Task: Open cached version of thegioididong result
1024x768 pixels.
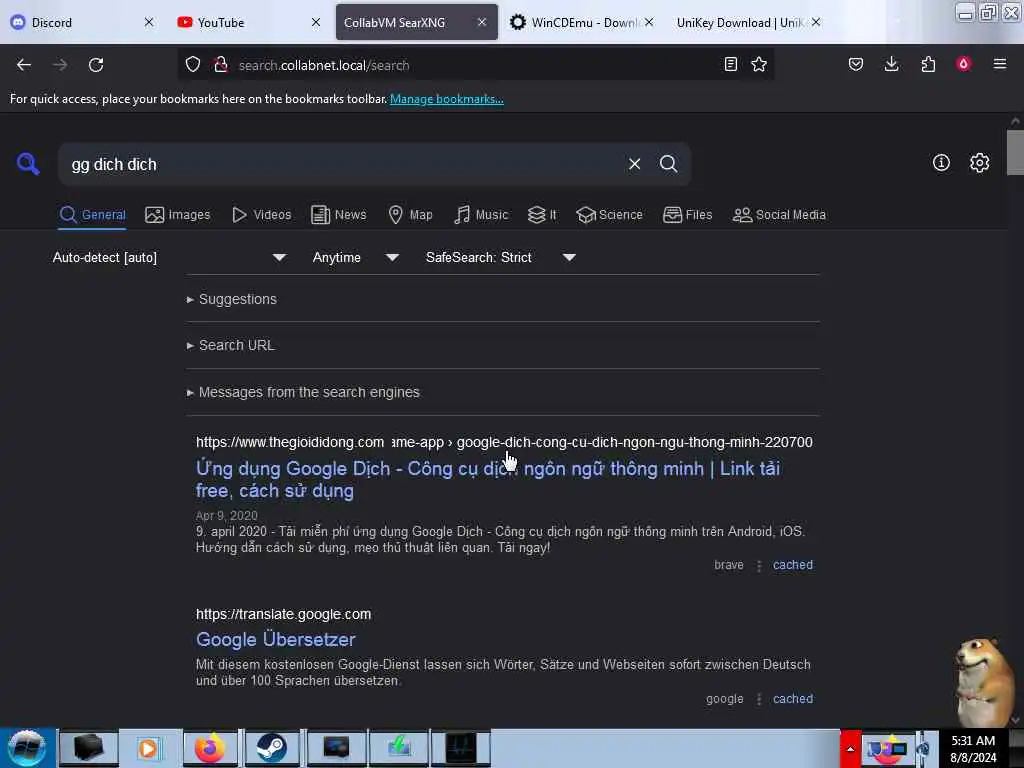Action: [793, 565]
